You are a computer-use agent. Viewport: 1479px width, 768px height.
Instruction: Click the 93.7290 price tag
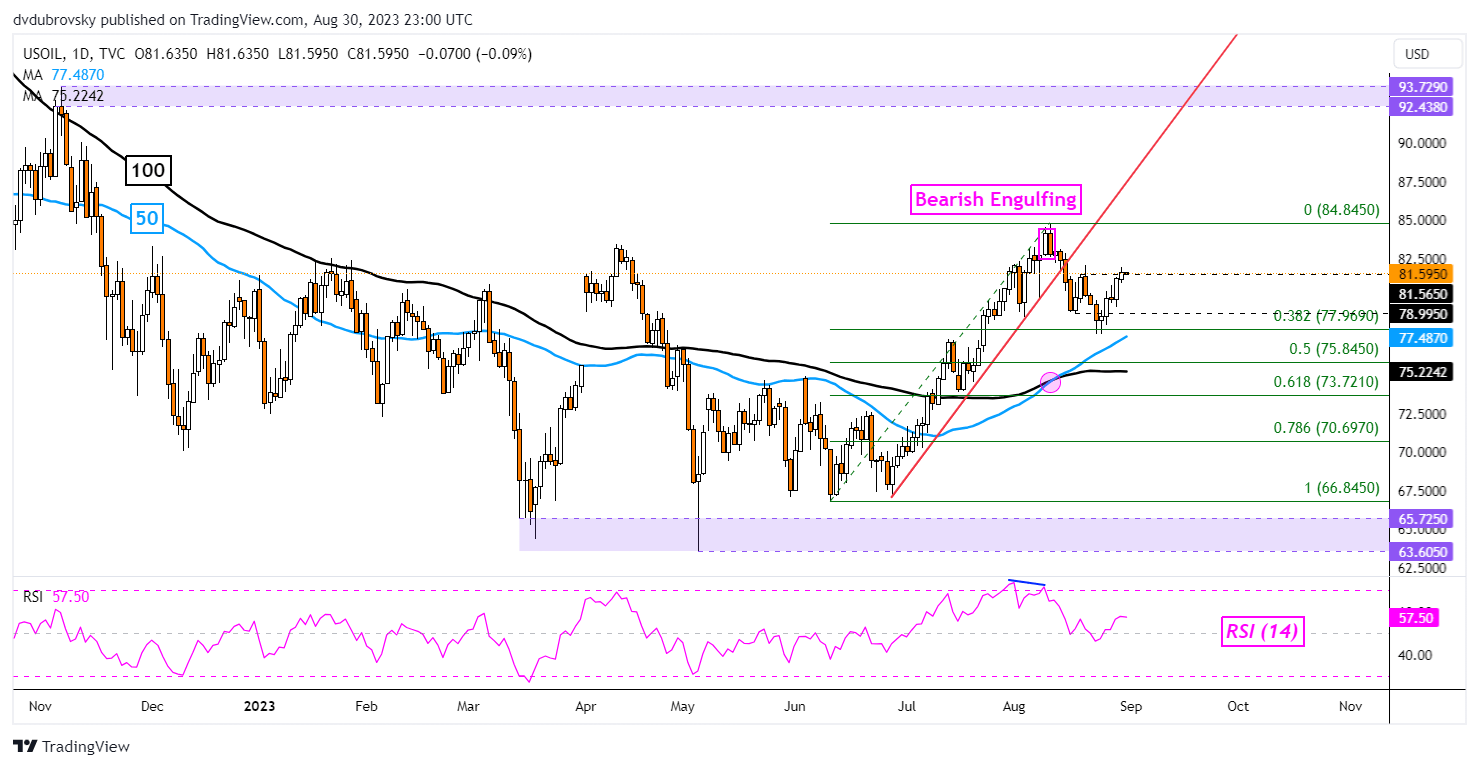1420,87
